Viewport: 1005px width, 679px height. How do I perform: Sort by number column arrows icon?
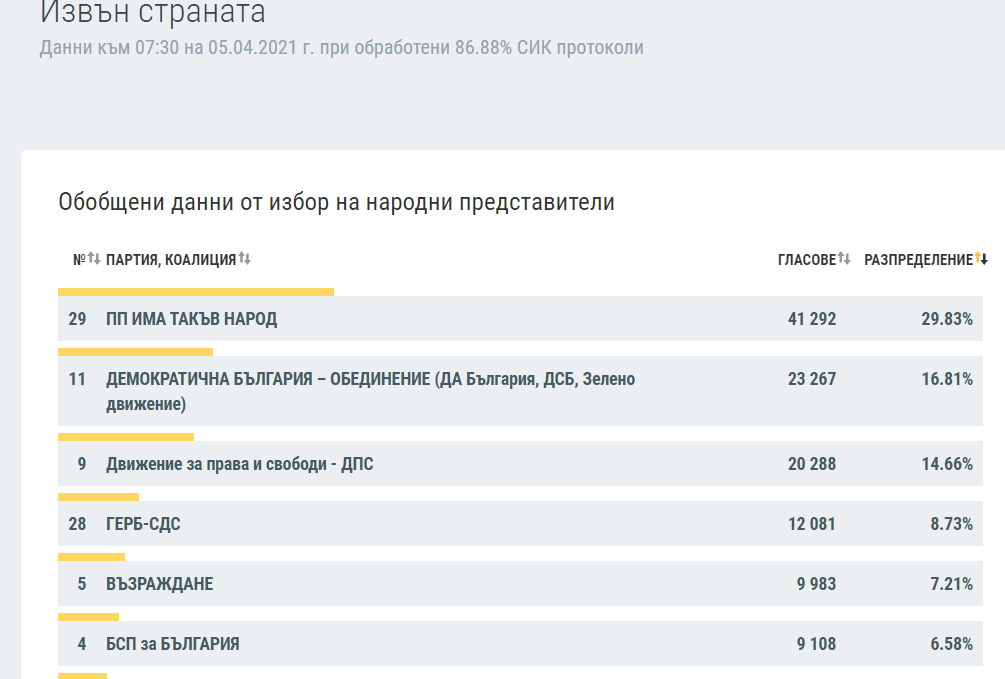pos(94,258)
